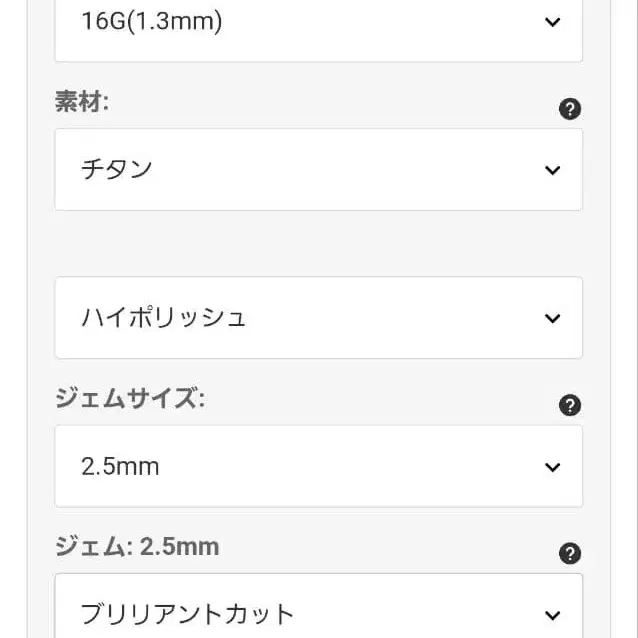This screenshot has width=638, height=638.
Task: Open the help icon for ジェム: 2.5mm
Action: click(570, 553)
